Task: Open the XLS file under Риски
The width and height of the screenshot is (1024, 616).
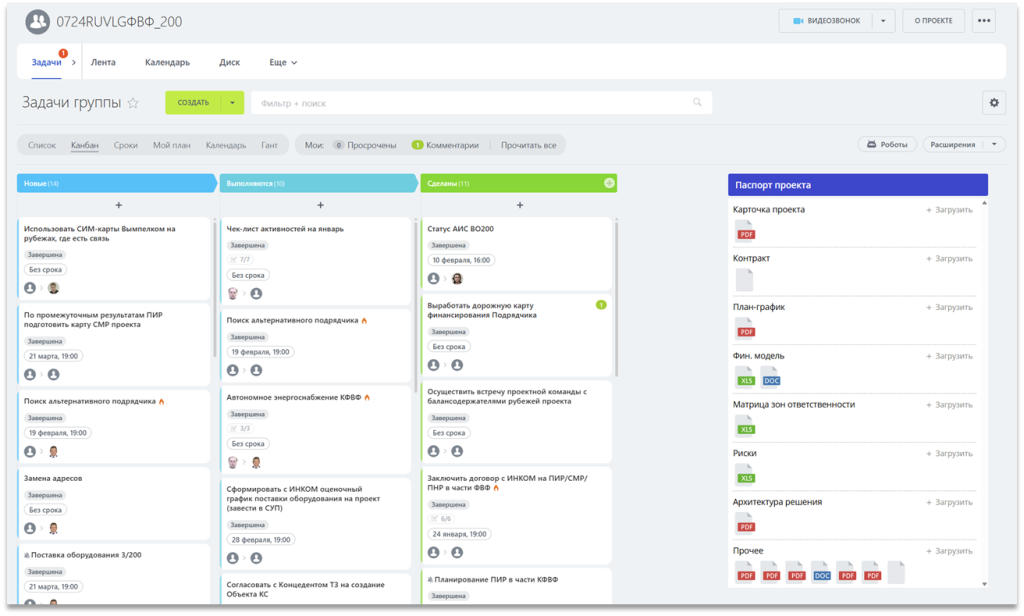Action: 745,475
